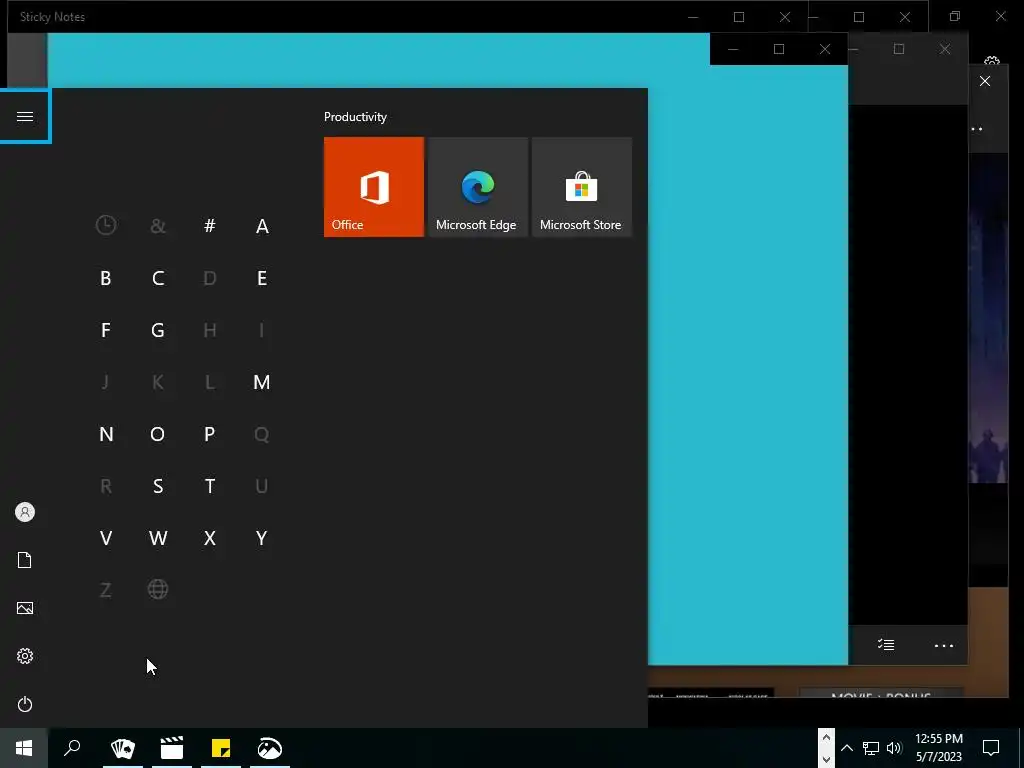
Task: Jump to apps starting with V
Action: (x=106, y=538)
